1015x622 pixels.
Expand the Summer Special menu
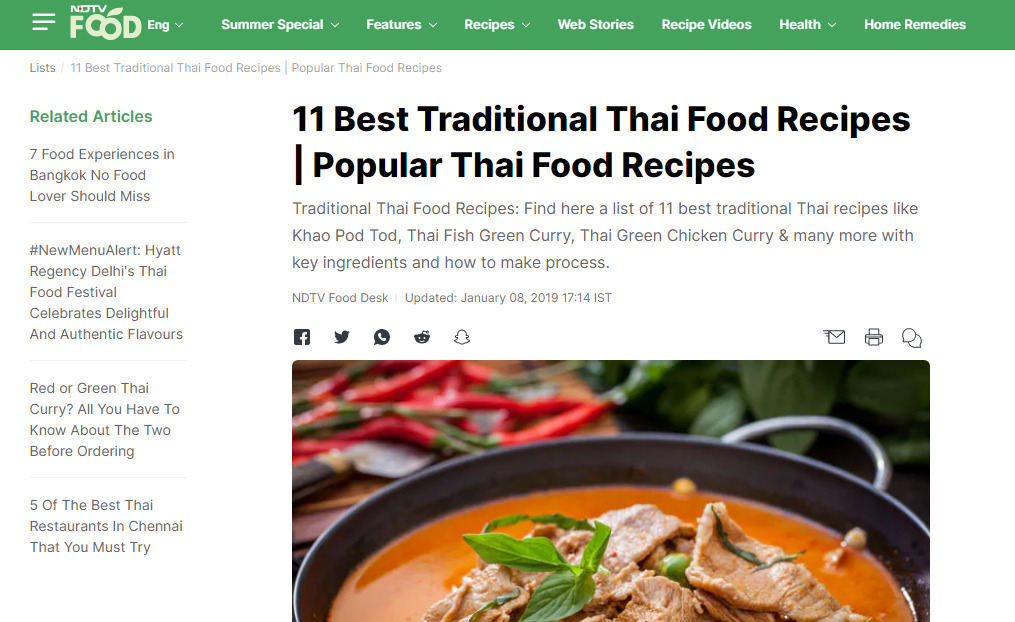pyautogui.click(x=280, y=25)
